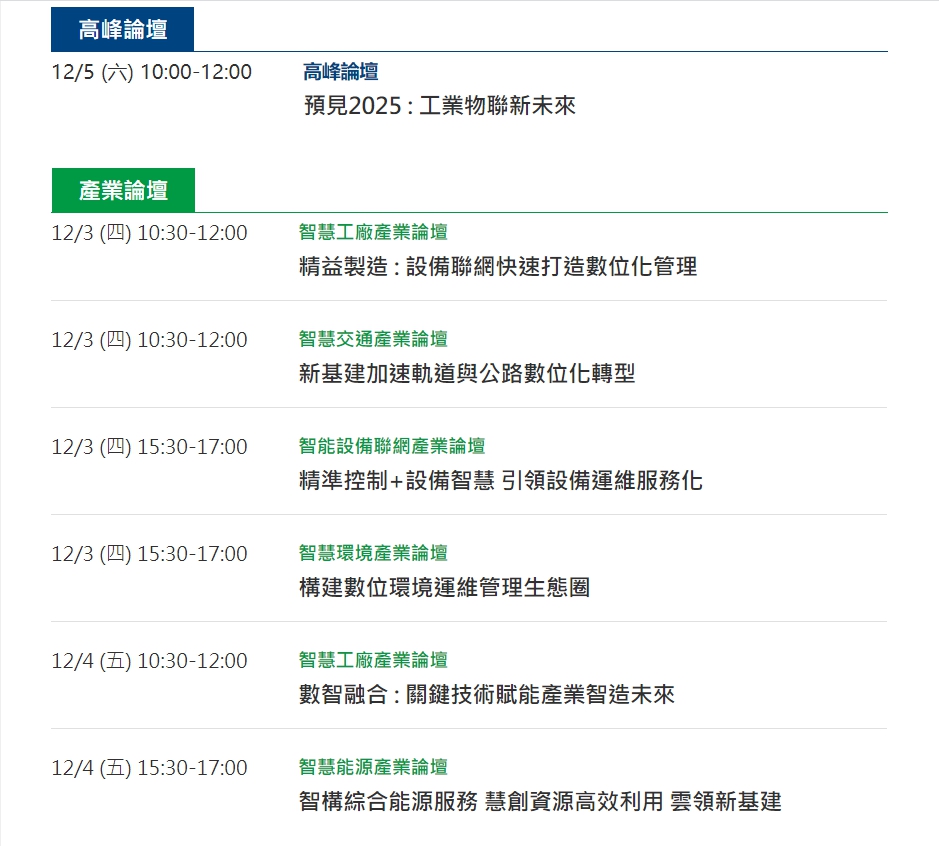Screen dimensions: 939x846
Task: Select the 產業論壇 green tab header
Action: (x=123, y=190)
